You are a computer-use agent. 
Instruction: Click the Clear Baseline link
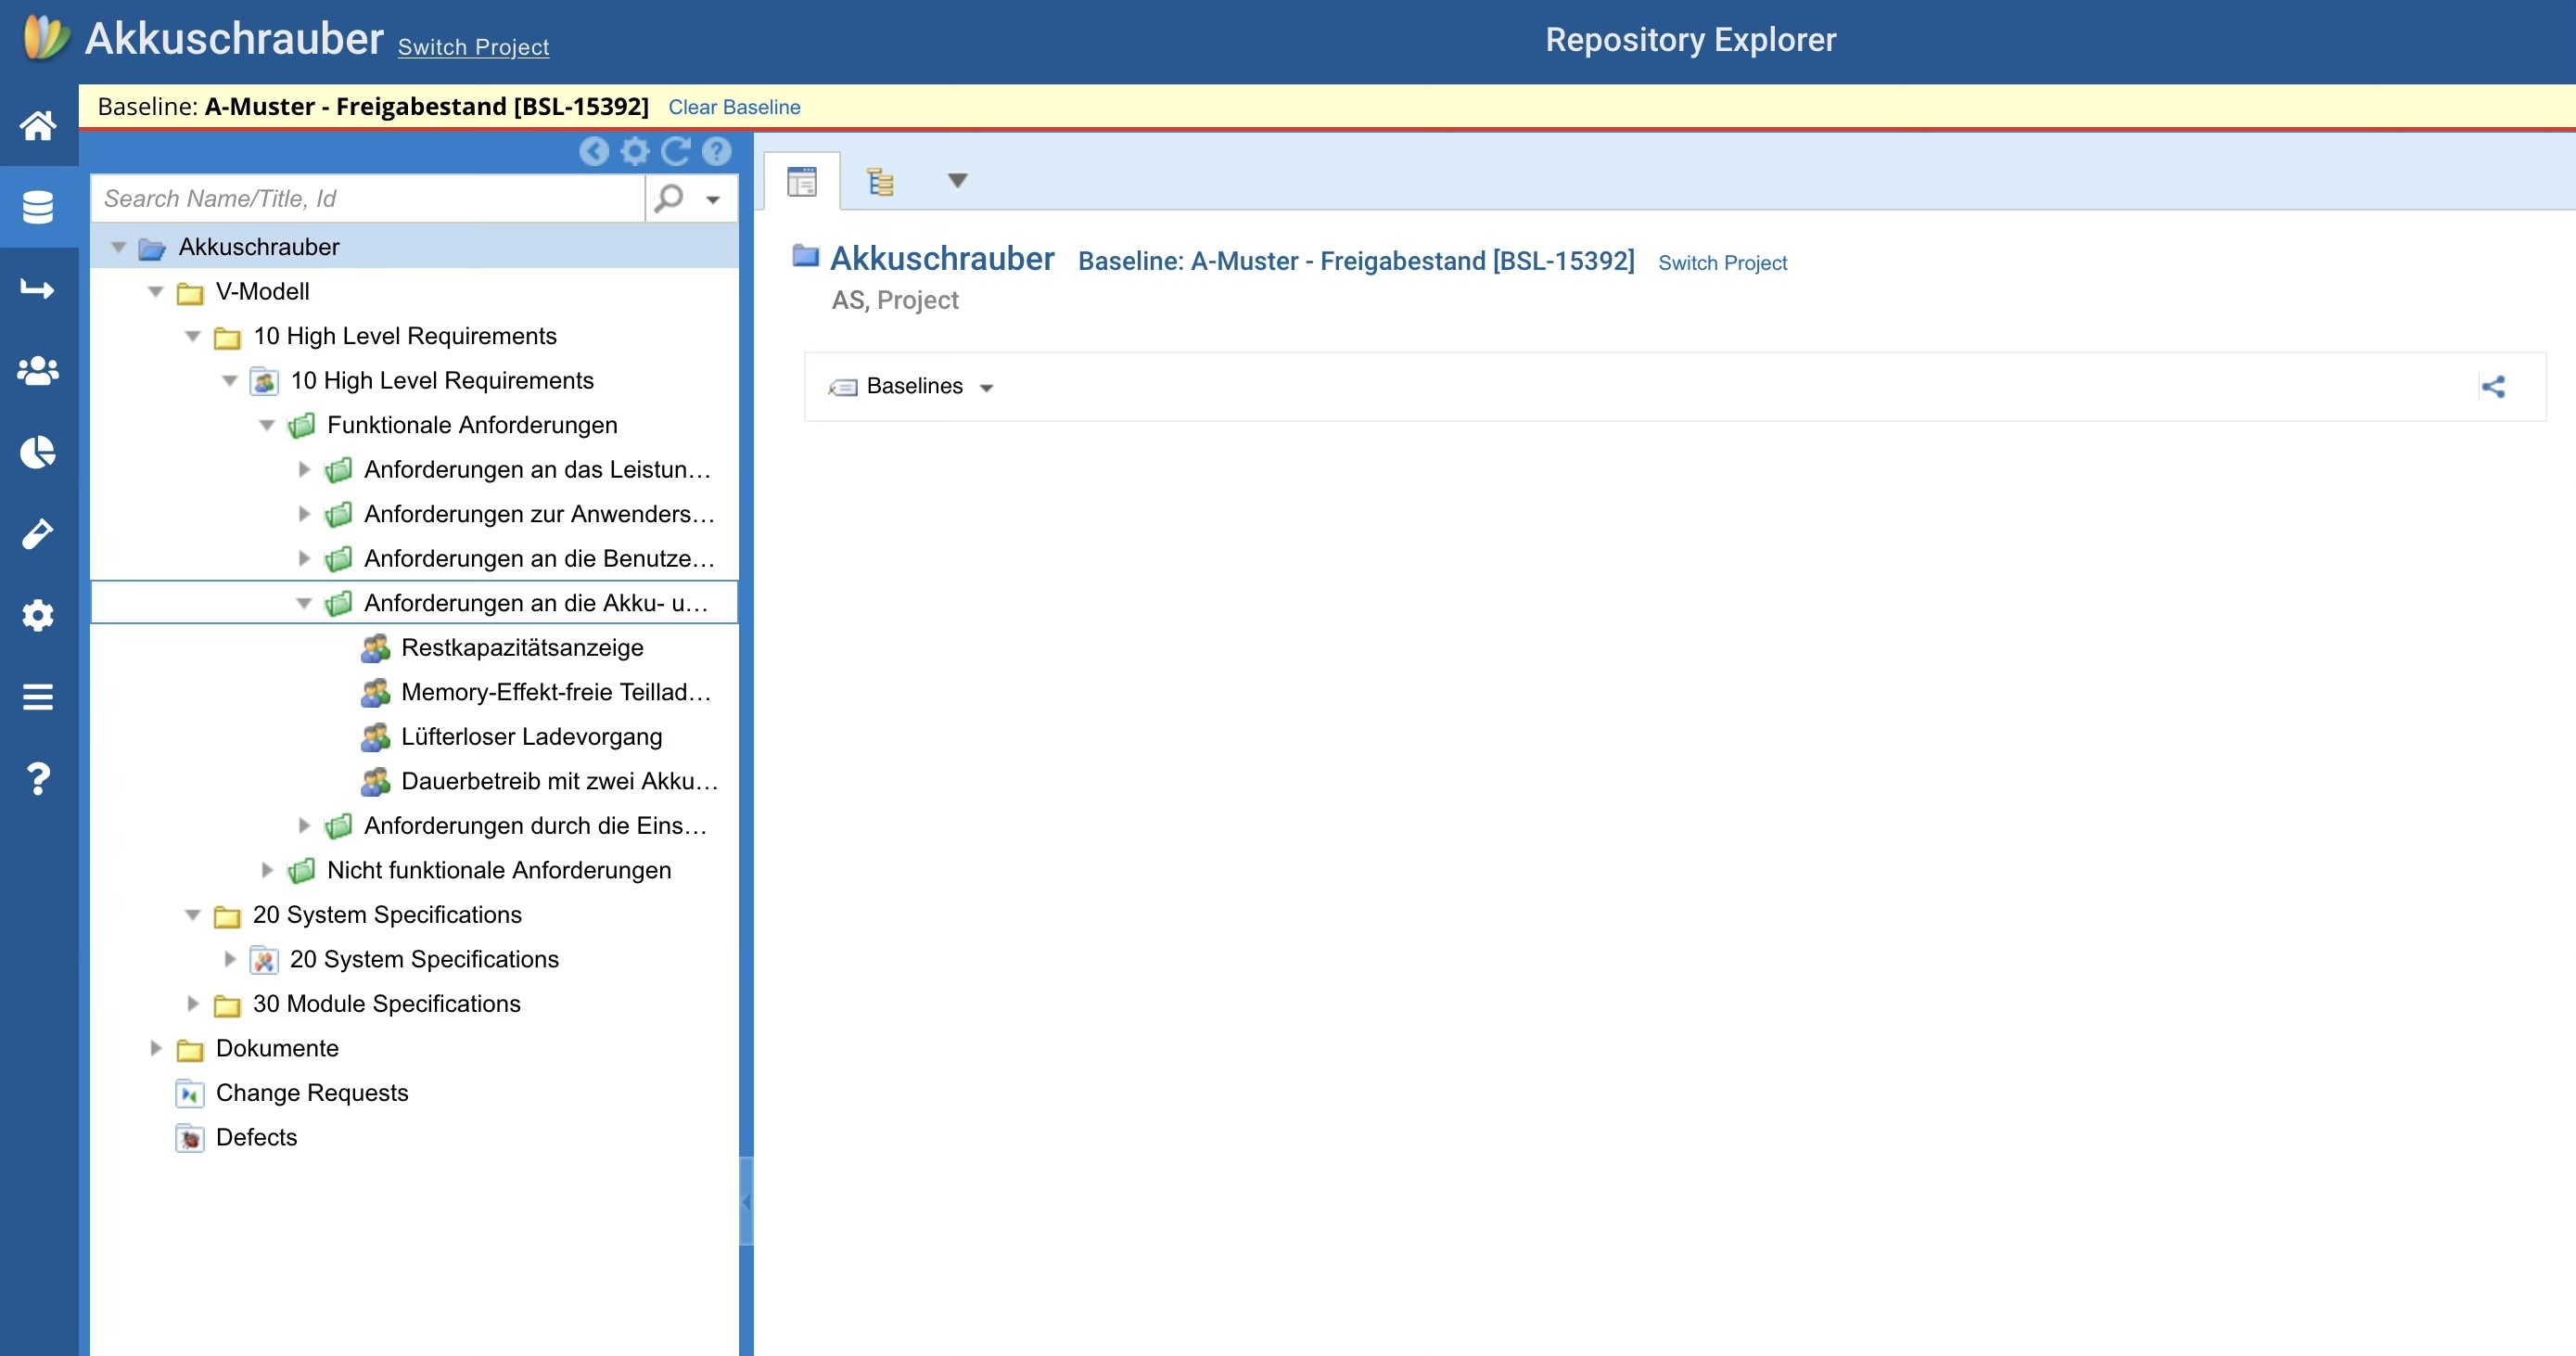tap(734, 107)
